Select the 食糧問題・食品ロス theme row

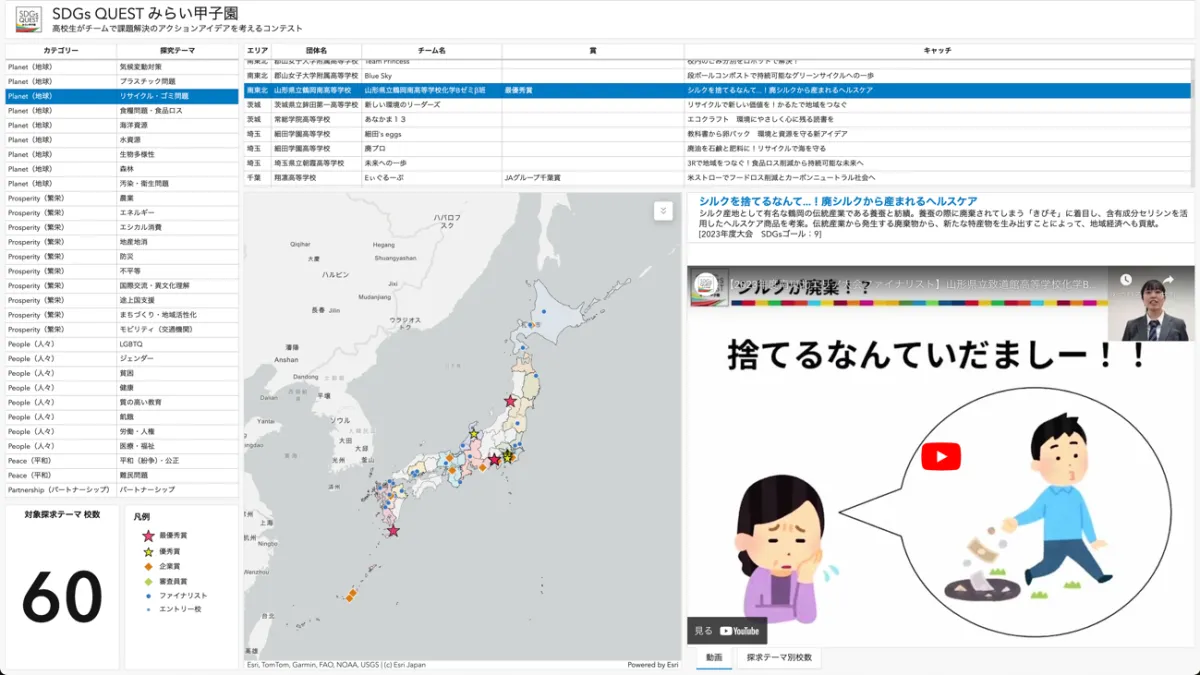pos(150,111)
